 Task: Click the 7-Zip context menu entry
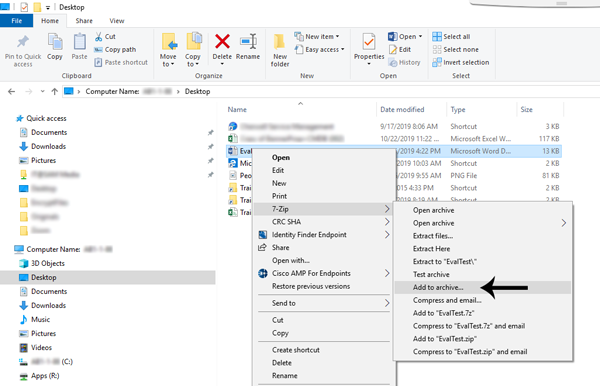click(323, 209)
